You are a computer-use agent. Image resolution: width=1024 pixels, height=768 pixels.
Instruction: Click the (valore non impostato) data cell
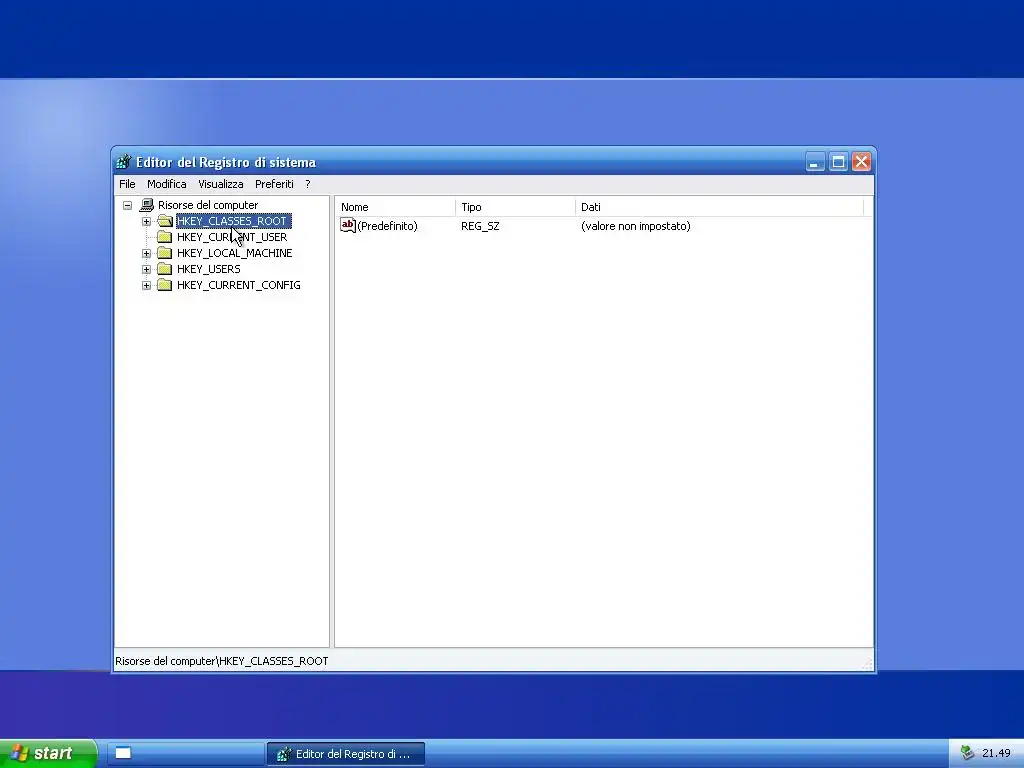635,226
